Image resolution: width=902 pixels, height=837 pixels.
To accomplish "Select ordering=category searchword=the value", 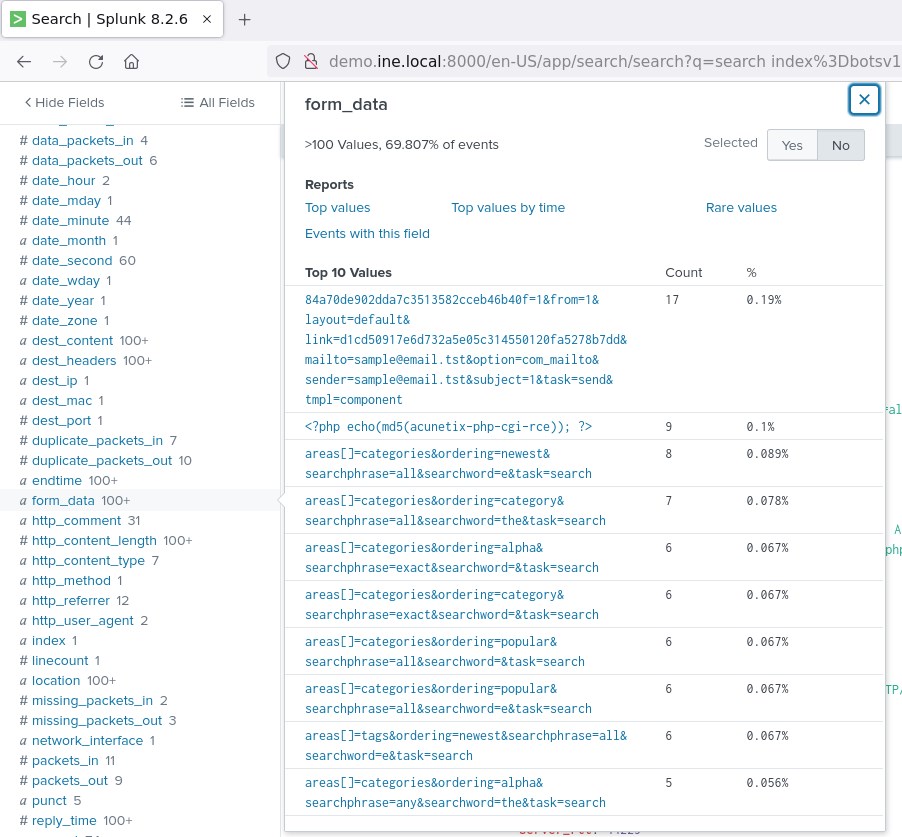I will point(455,510).
